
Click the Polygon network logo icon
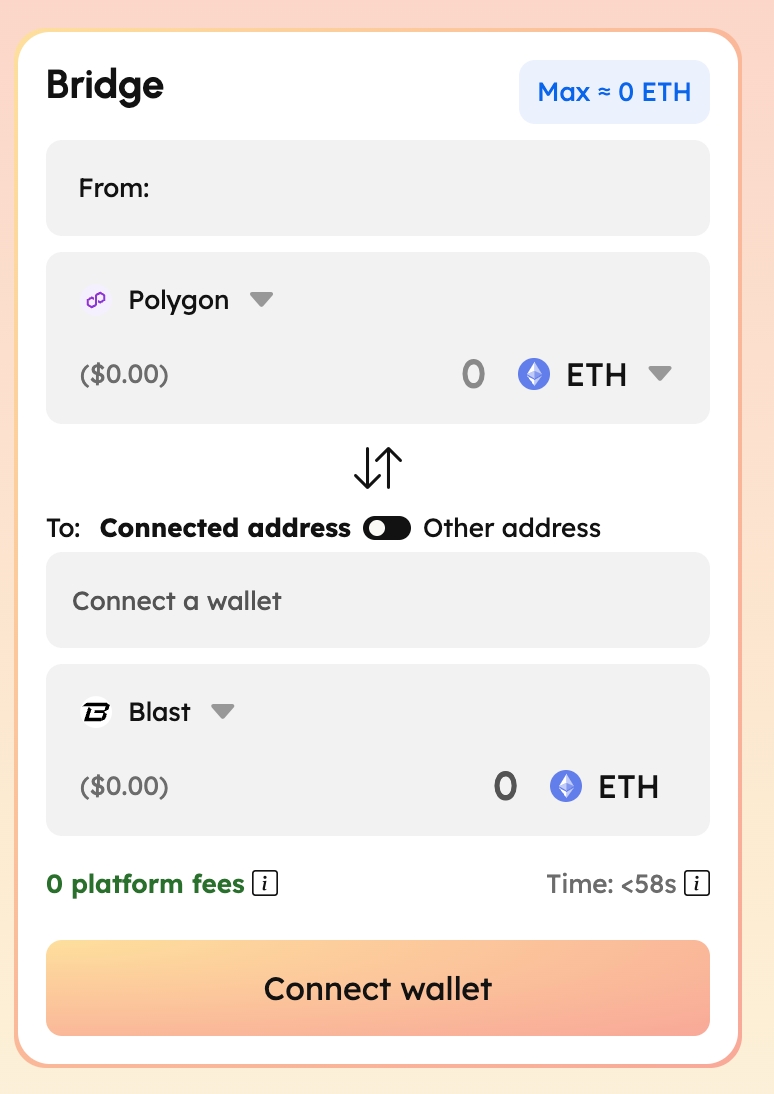[x=96, y=300]
